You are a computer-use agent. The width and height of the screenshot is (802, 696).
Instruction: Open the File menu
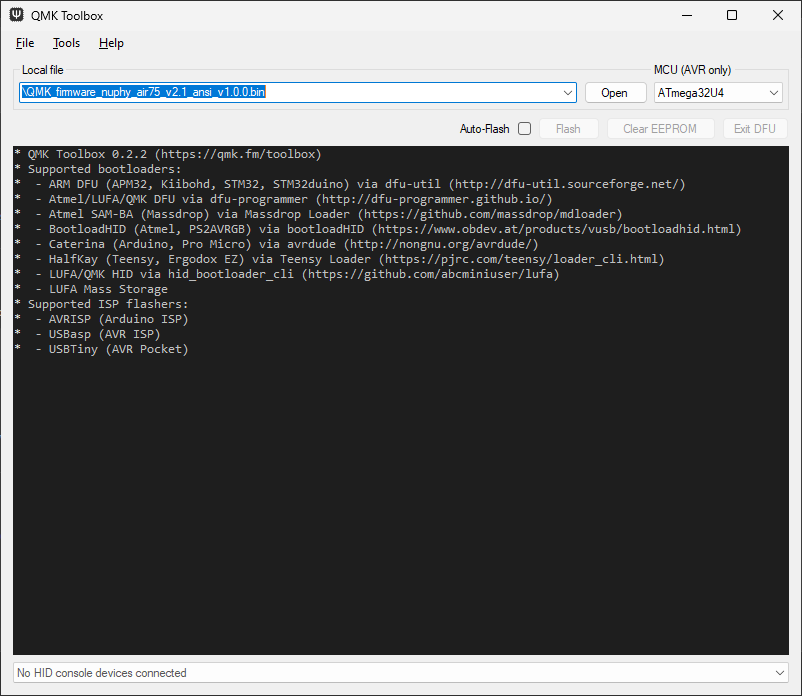tap(25, 43)
